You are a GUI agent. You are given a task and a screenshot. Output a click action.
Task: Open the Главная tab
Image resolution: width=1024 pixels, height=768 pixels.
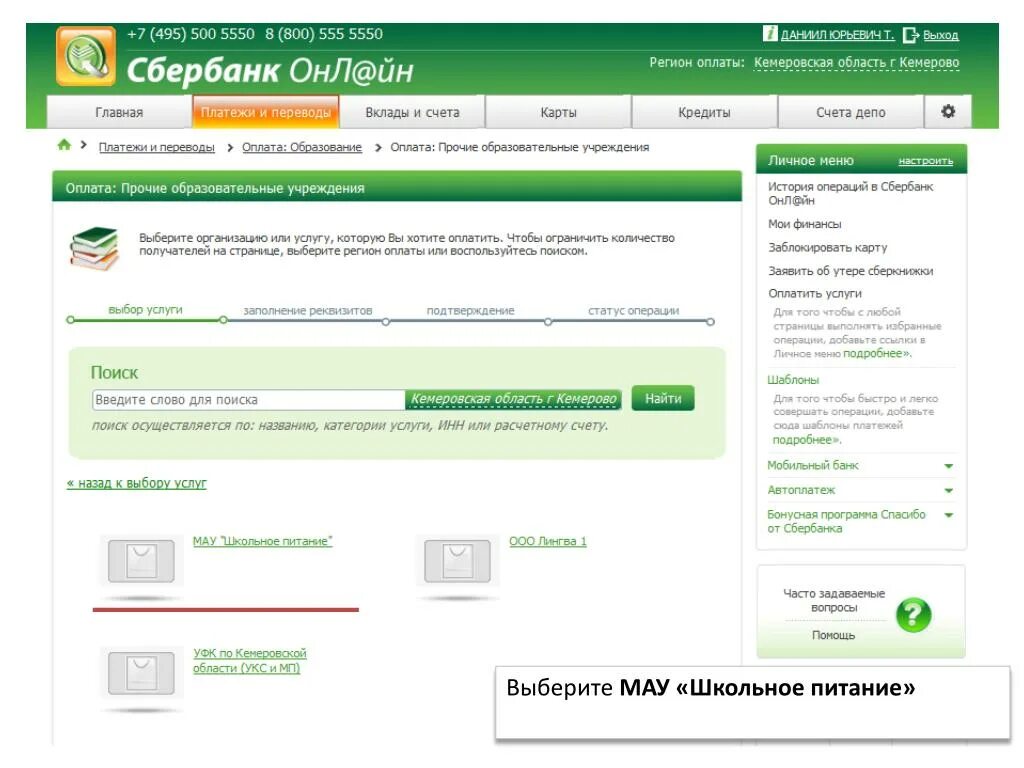coord(119,112)
